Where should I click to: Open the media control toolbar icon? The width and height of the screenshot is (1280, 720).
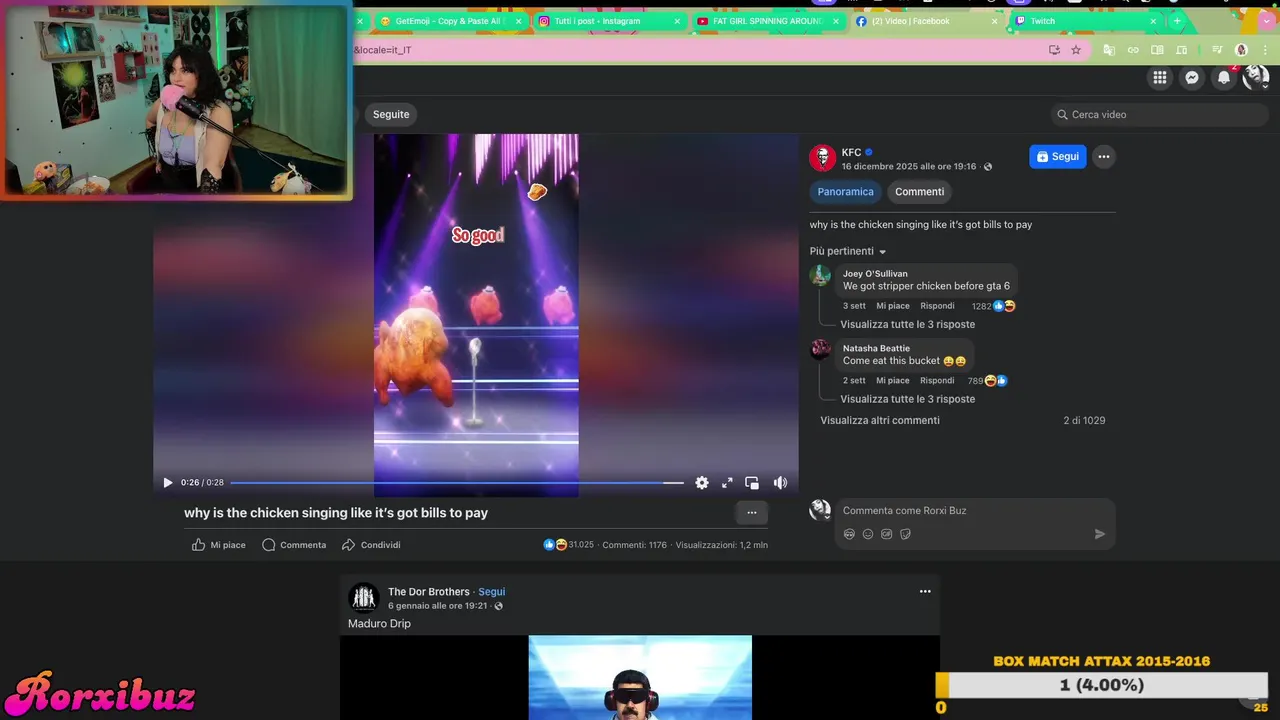(x=1217, y=50)
